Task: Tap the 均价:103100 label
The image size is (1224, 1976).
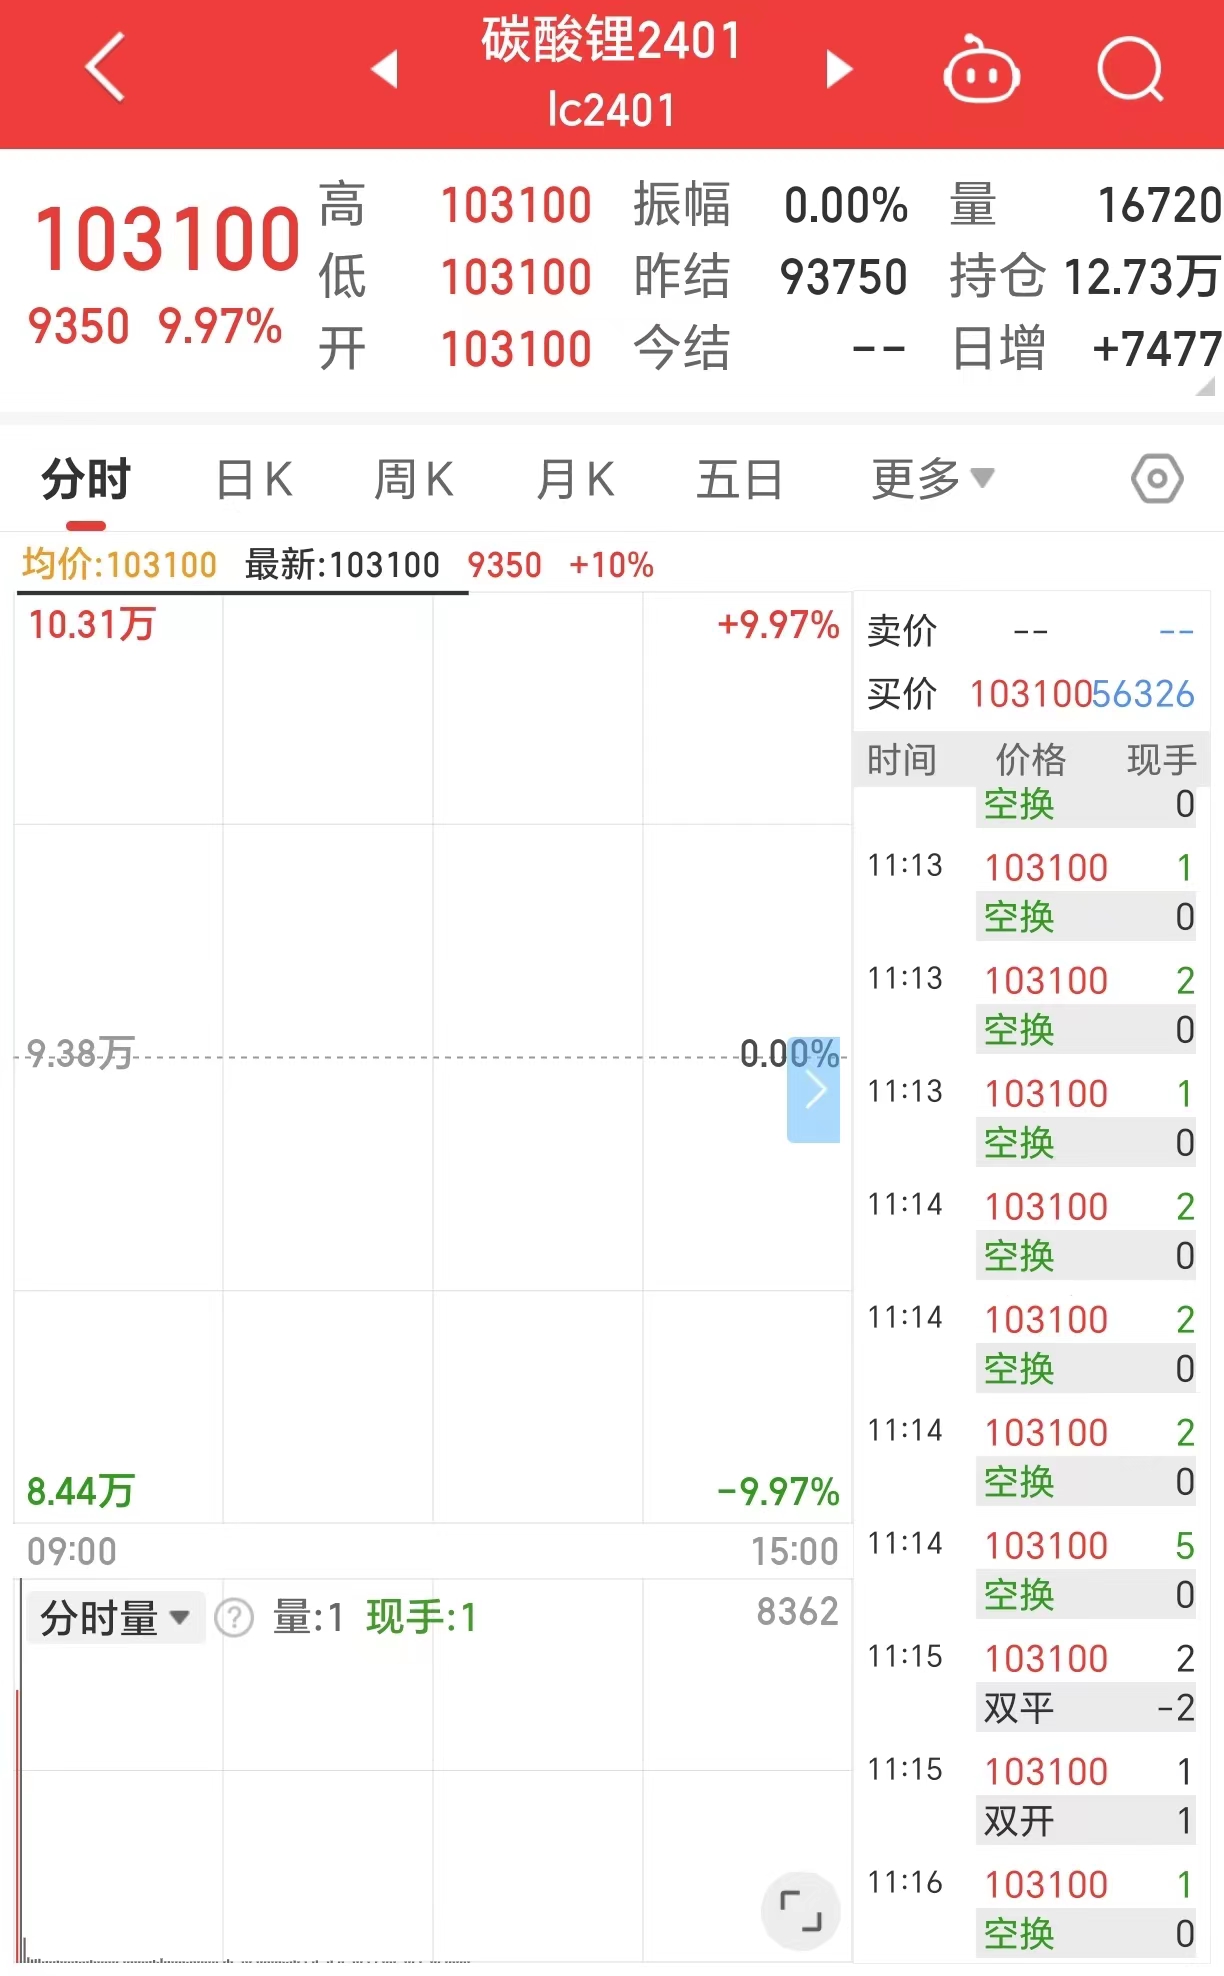Action: [x=119, y=565]
